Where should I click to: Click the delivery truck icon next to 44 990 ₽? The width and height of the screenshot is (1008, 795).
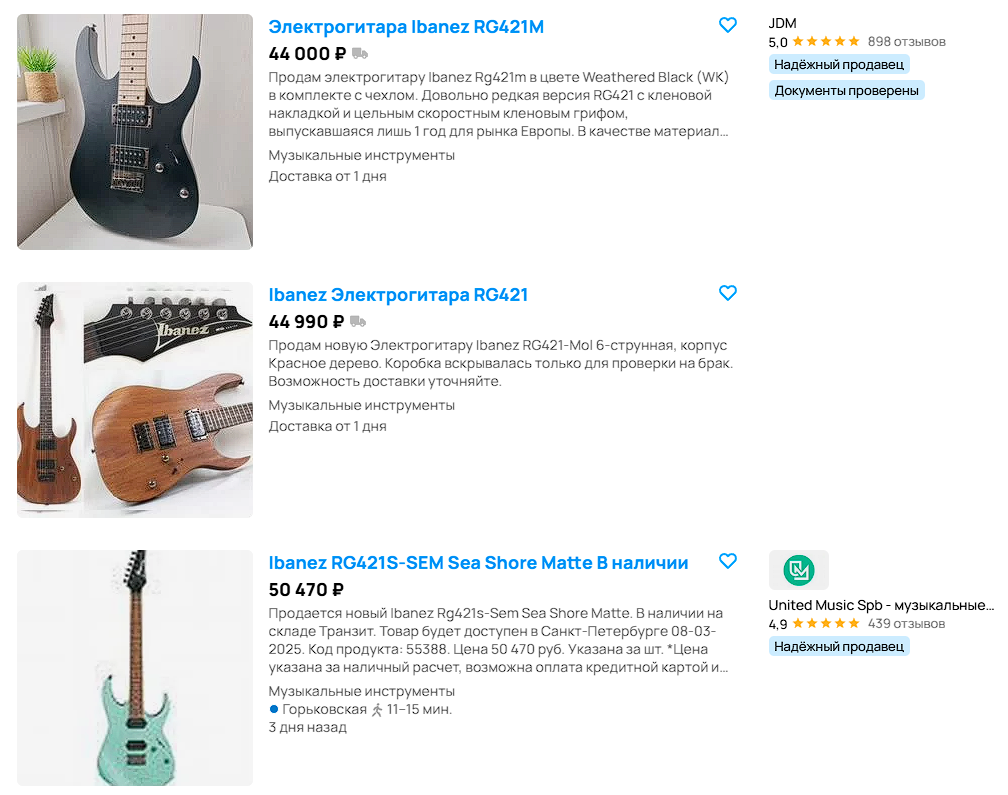pos(358,321)
